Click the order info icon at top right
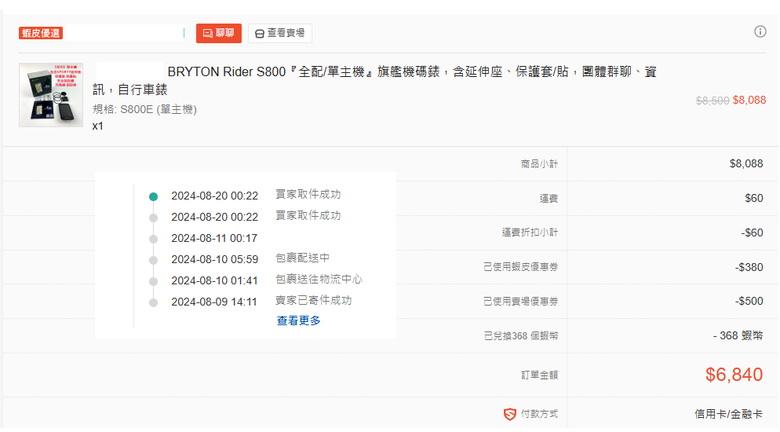The height and width of the screenshot is (432, 780). click(760, 32)
